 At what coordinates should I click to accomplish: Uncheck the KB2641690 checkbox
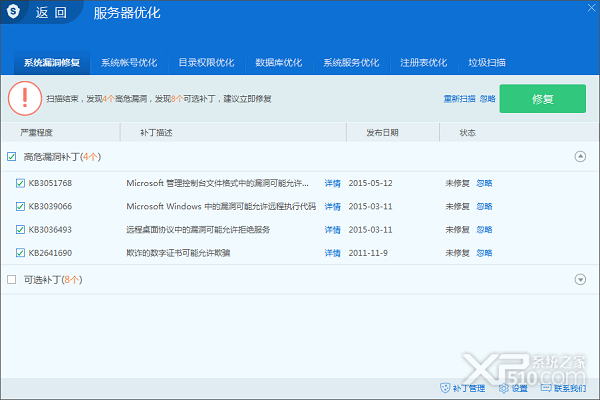coord(20,253)
